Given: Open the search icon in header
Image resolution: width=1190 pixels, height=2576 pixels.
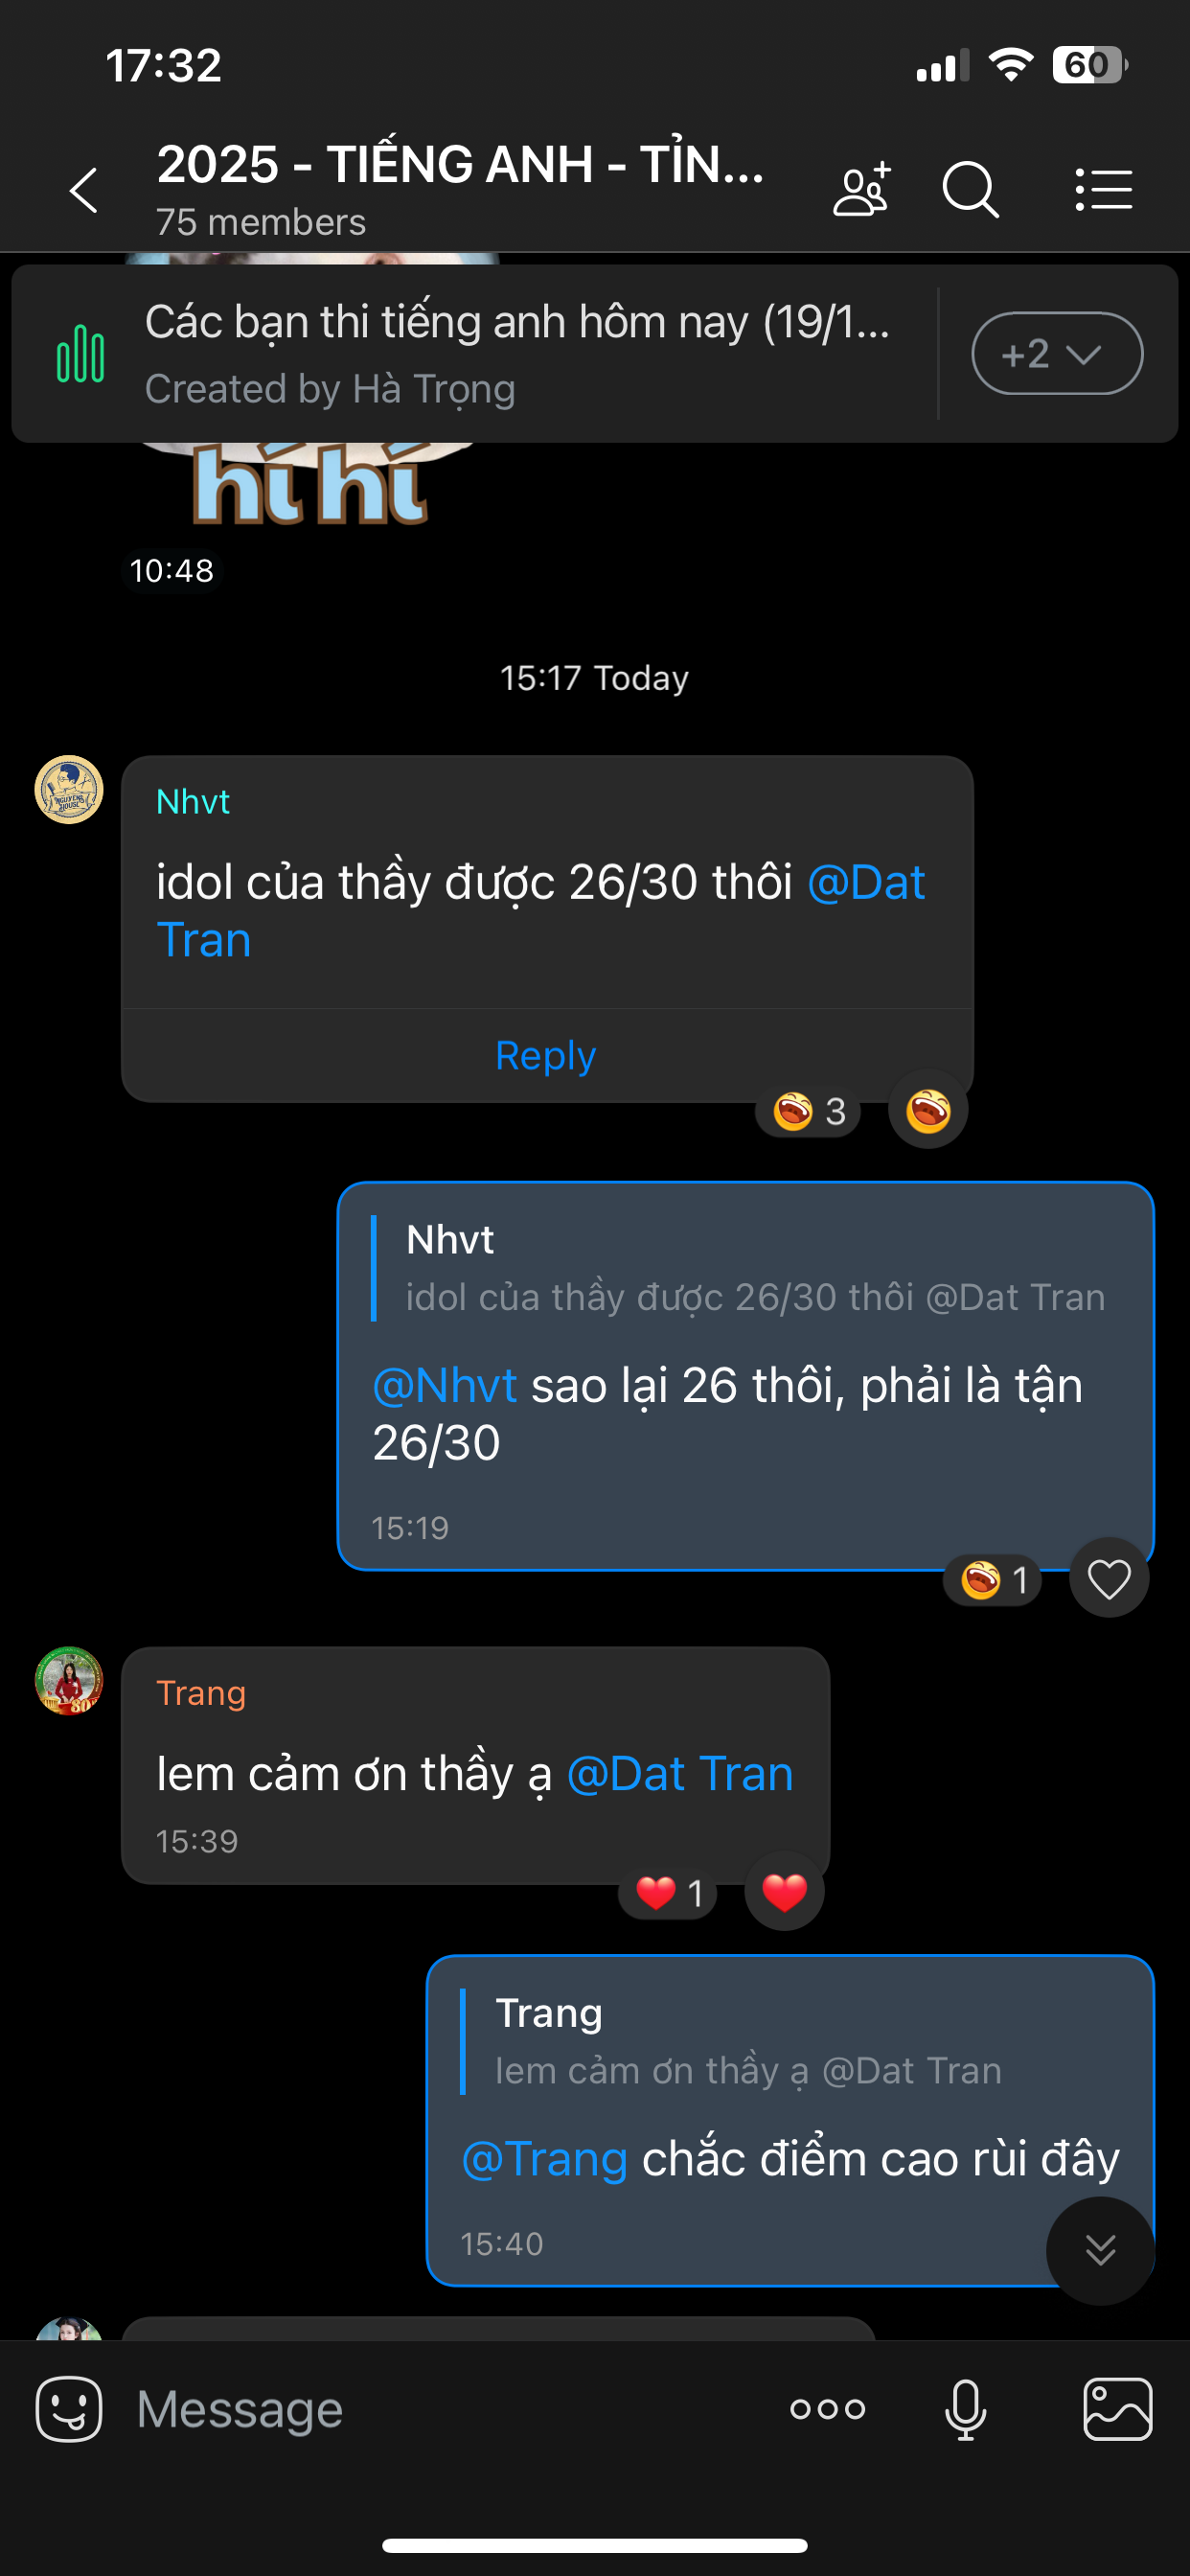Looking at the screenshot, I should click(x=970, y=189).
